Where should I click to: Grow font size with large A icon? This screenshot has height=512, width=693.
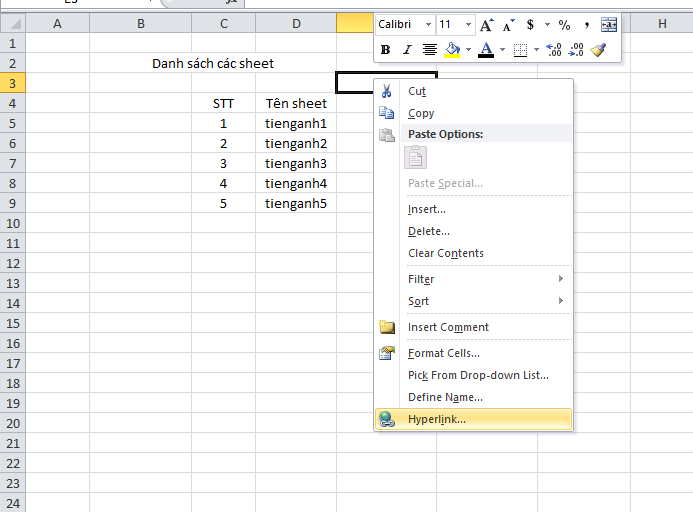[487, 25]
